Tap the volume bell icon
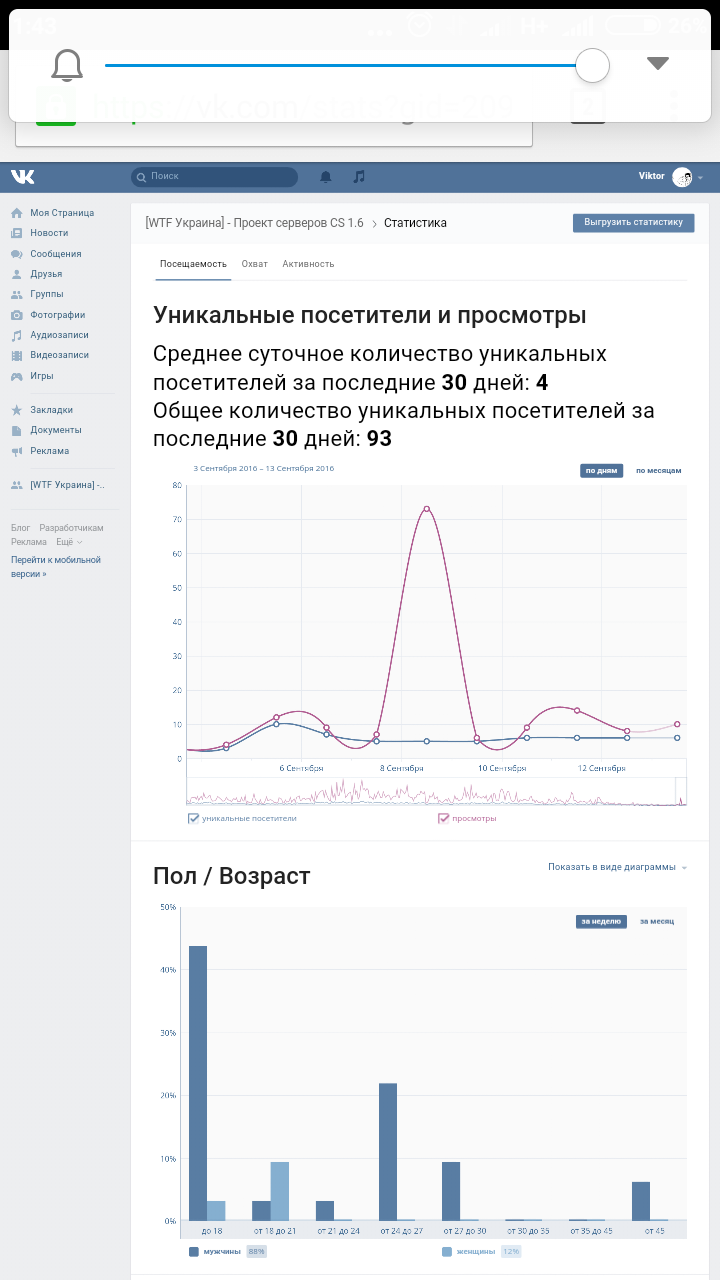Image resolution: width=720 pixels, height=1280 pixels. click(x=67, y=66)
